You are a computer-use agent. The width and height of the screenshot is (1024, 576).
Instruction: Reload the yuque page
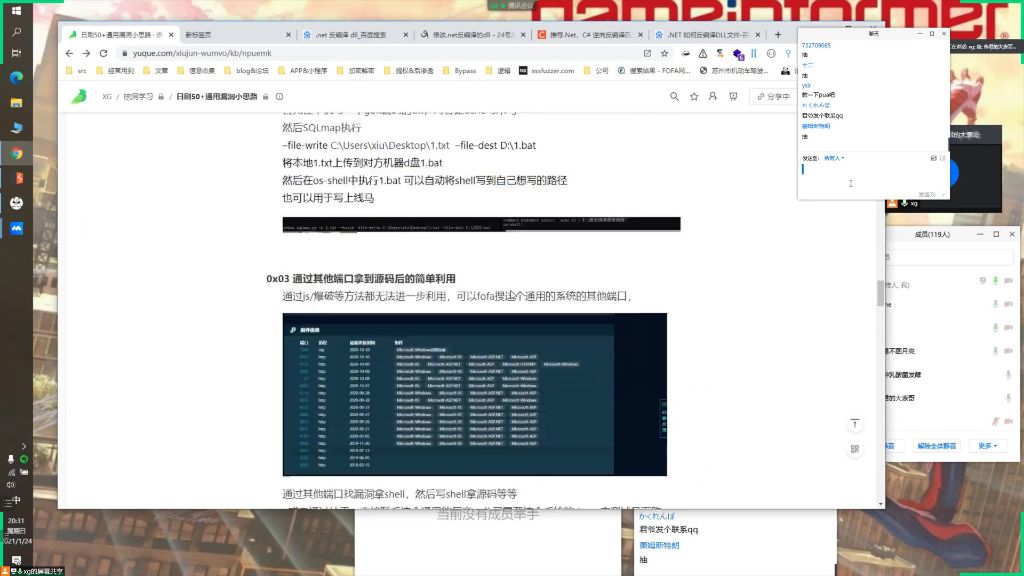[x=103, y=54]
